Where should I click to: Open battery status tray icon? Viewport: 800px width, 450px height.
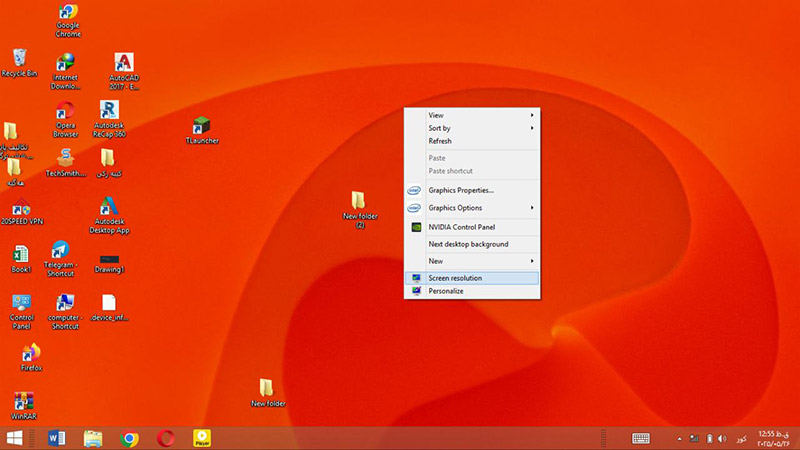(x=709, y=439)
